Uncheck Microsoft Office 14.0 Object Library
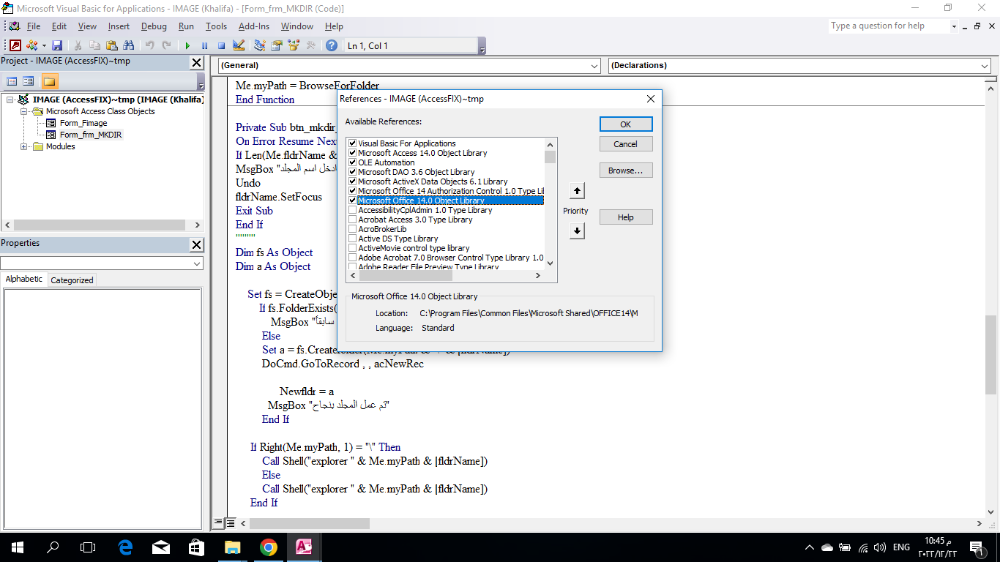 pos(352,200)
